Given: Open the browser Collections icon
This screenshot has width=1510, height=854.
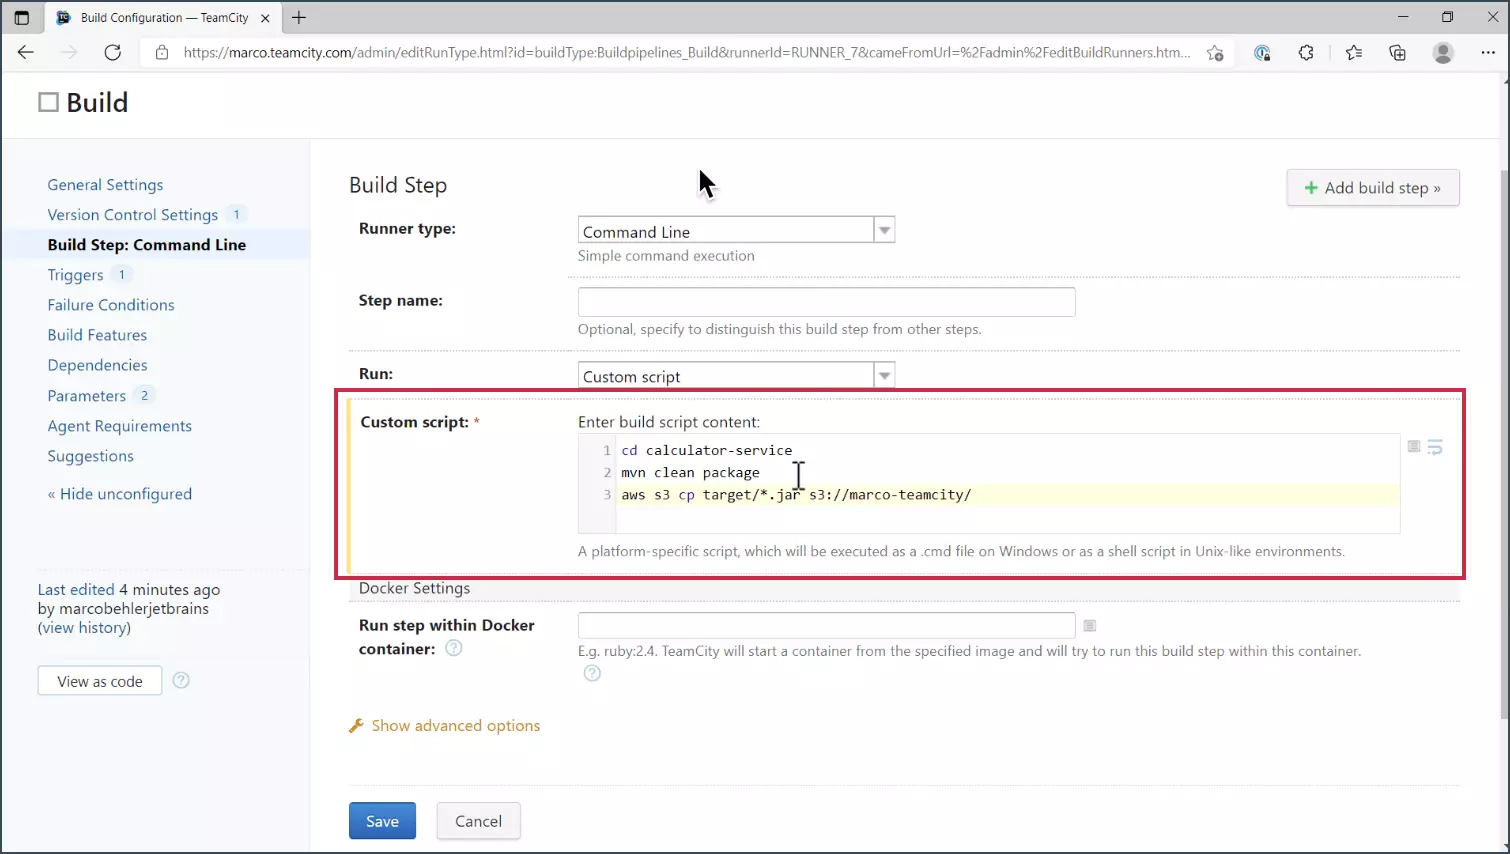Looking at the screenshot, I should point(1398,53).
